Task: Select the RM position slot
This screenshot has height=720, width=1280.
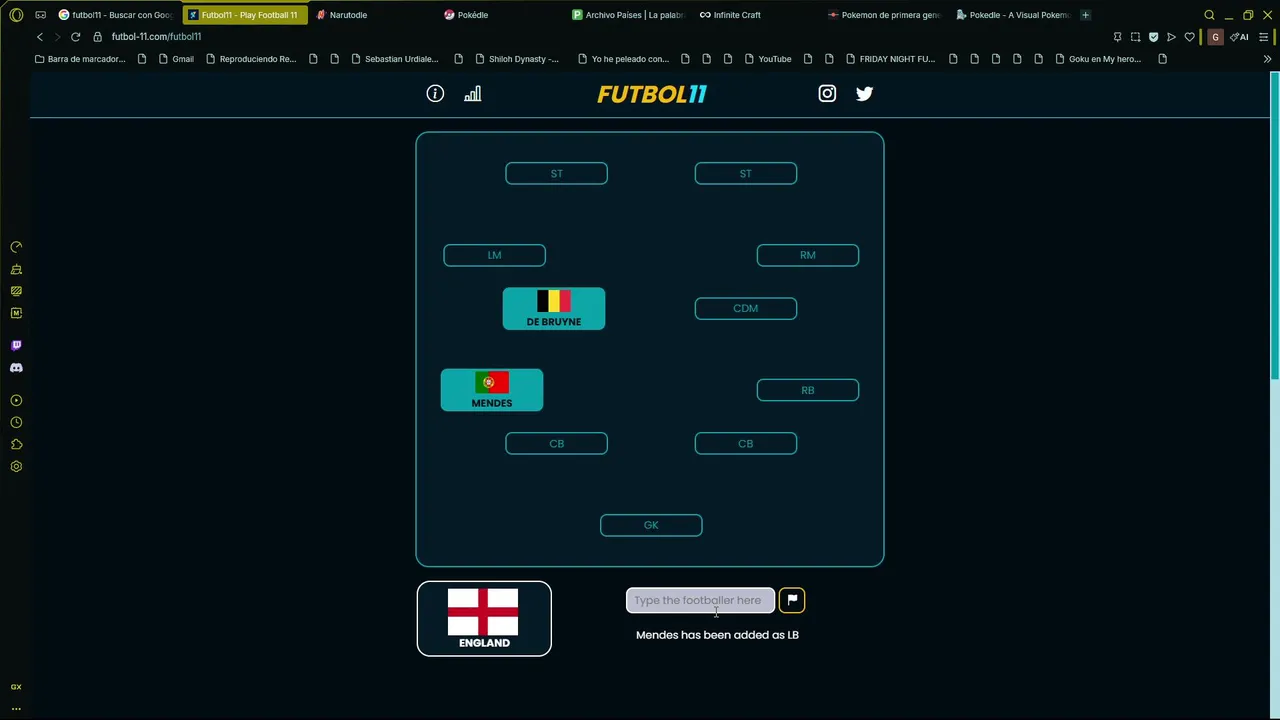Action: click(807, 255)
